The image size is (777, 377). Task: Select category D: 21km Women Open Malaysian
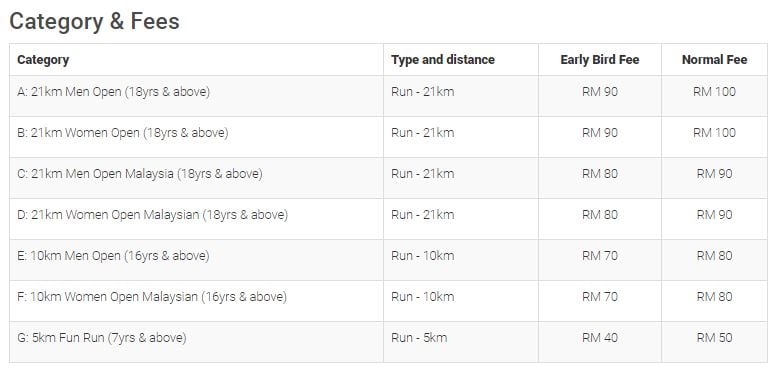(152, 215)
